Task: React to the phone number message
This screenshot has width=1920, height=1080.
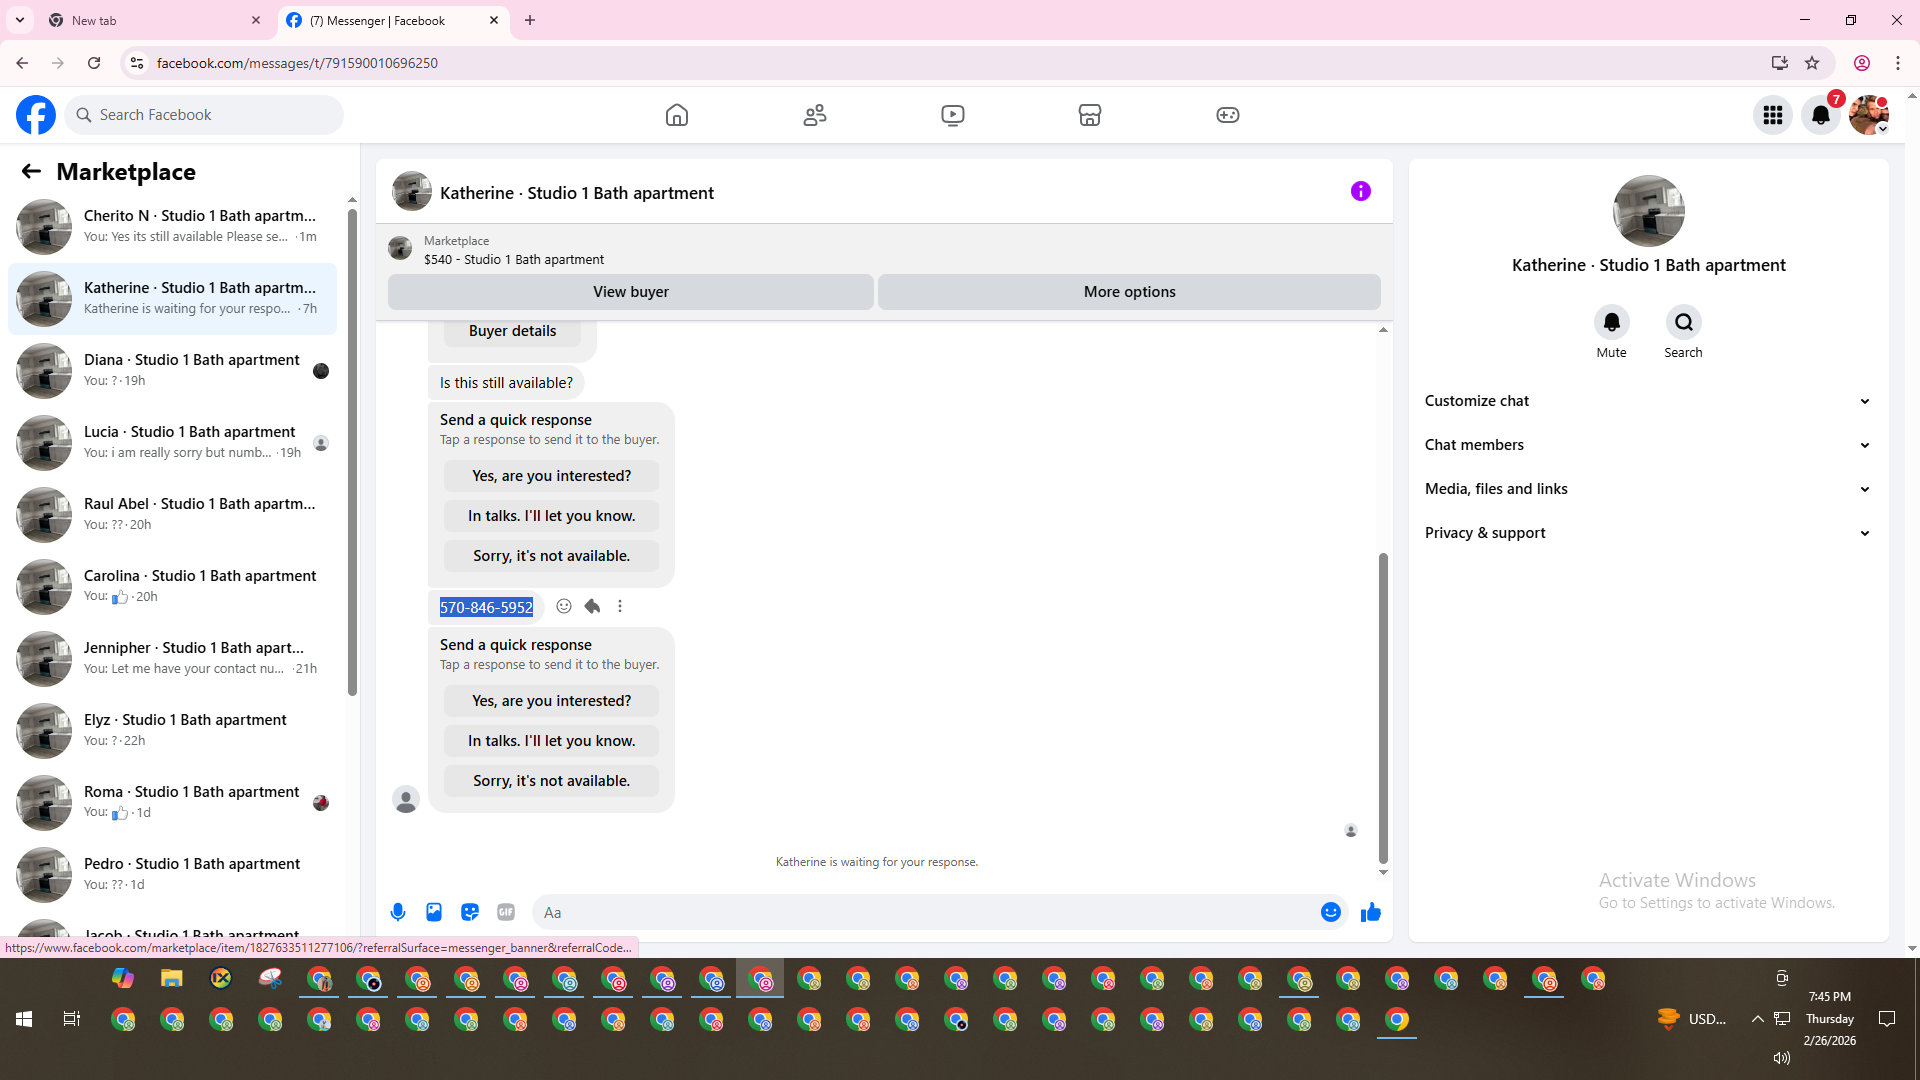Action: click(x=564, y=606)
